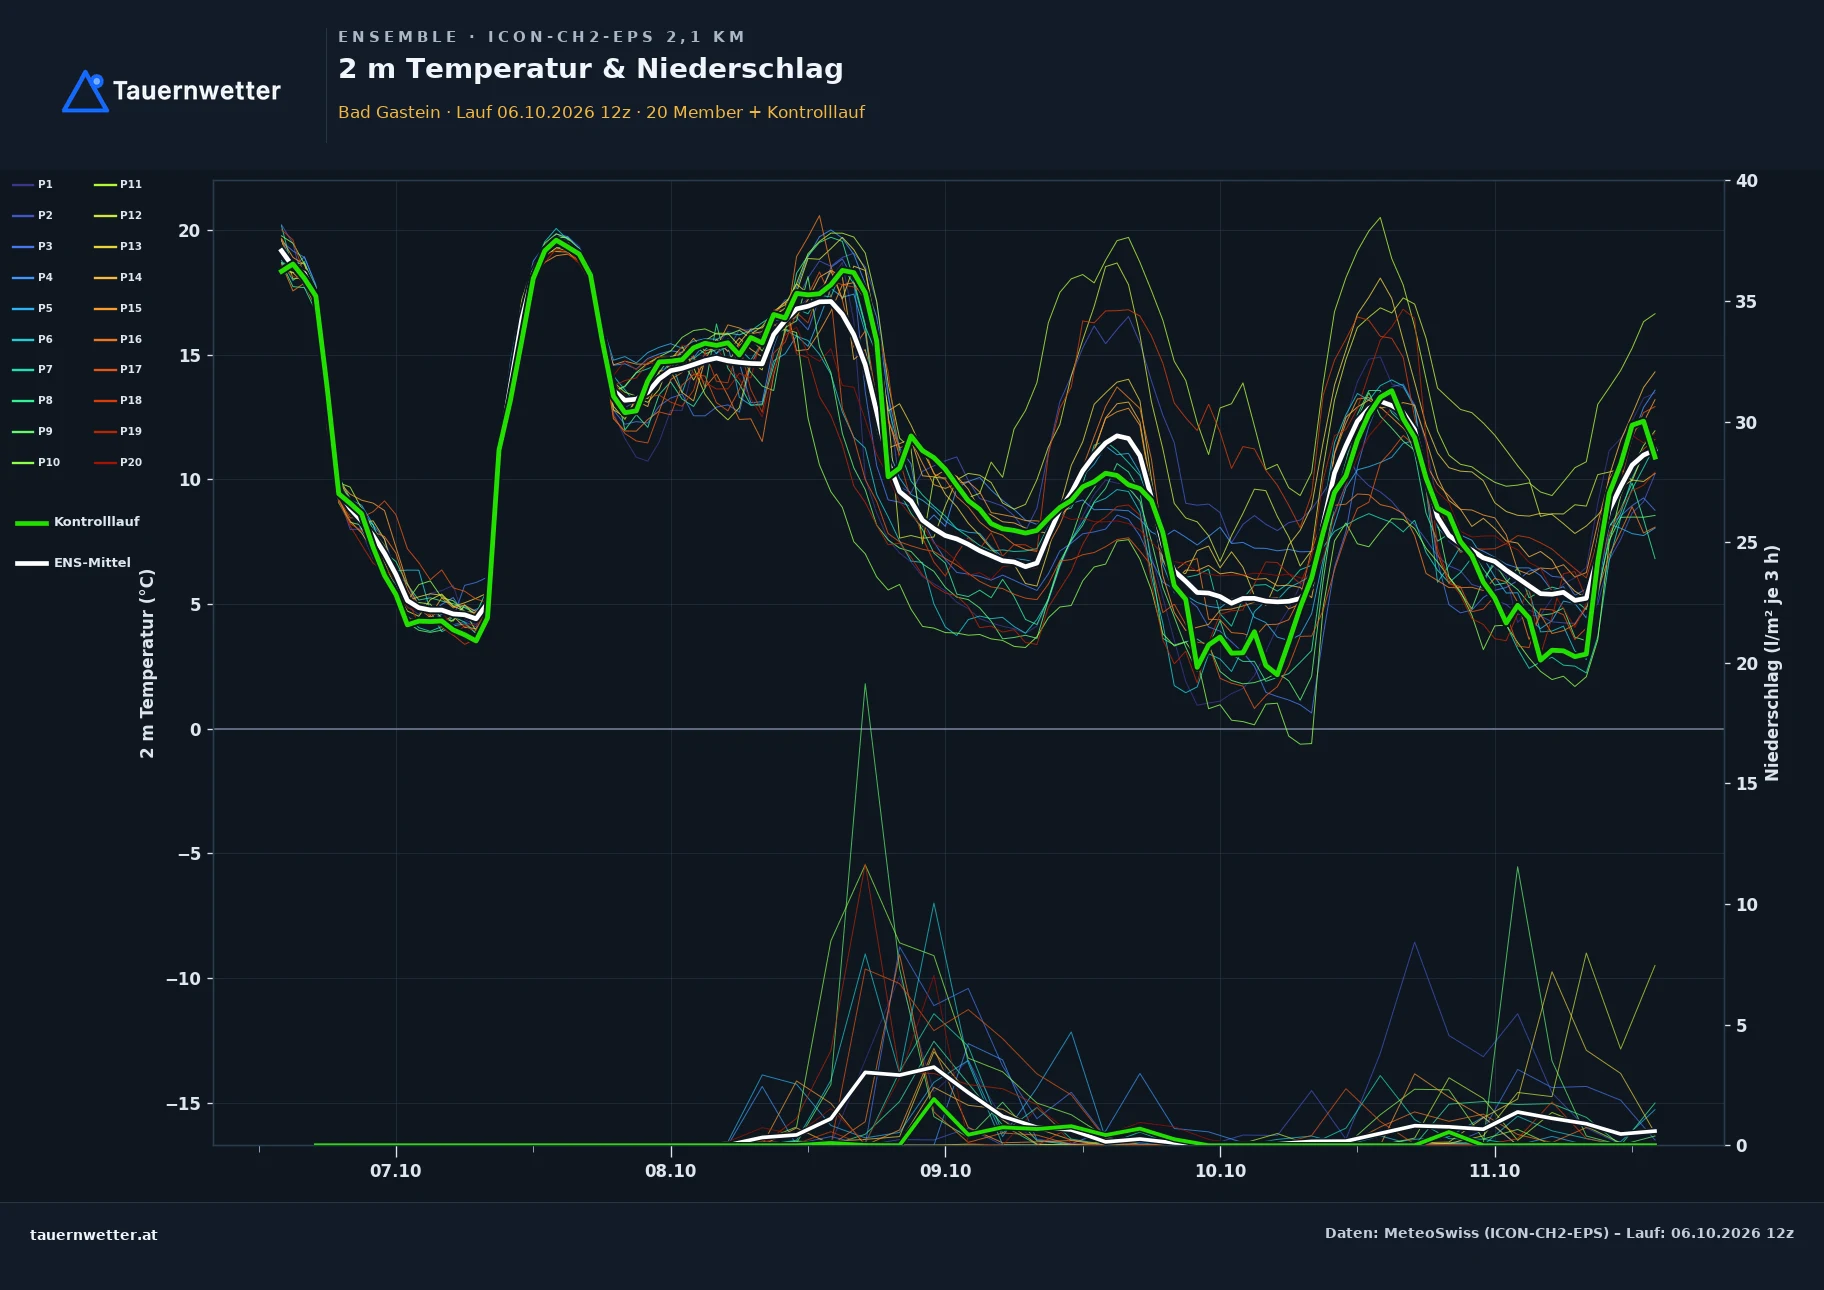Click the Tauernwetter brand name text

197,91
